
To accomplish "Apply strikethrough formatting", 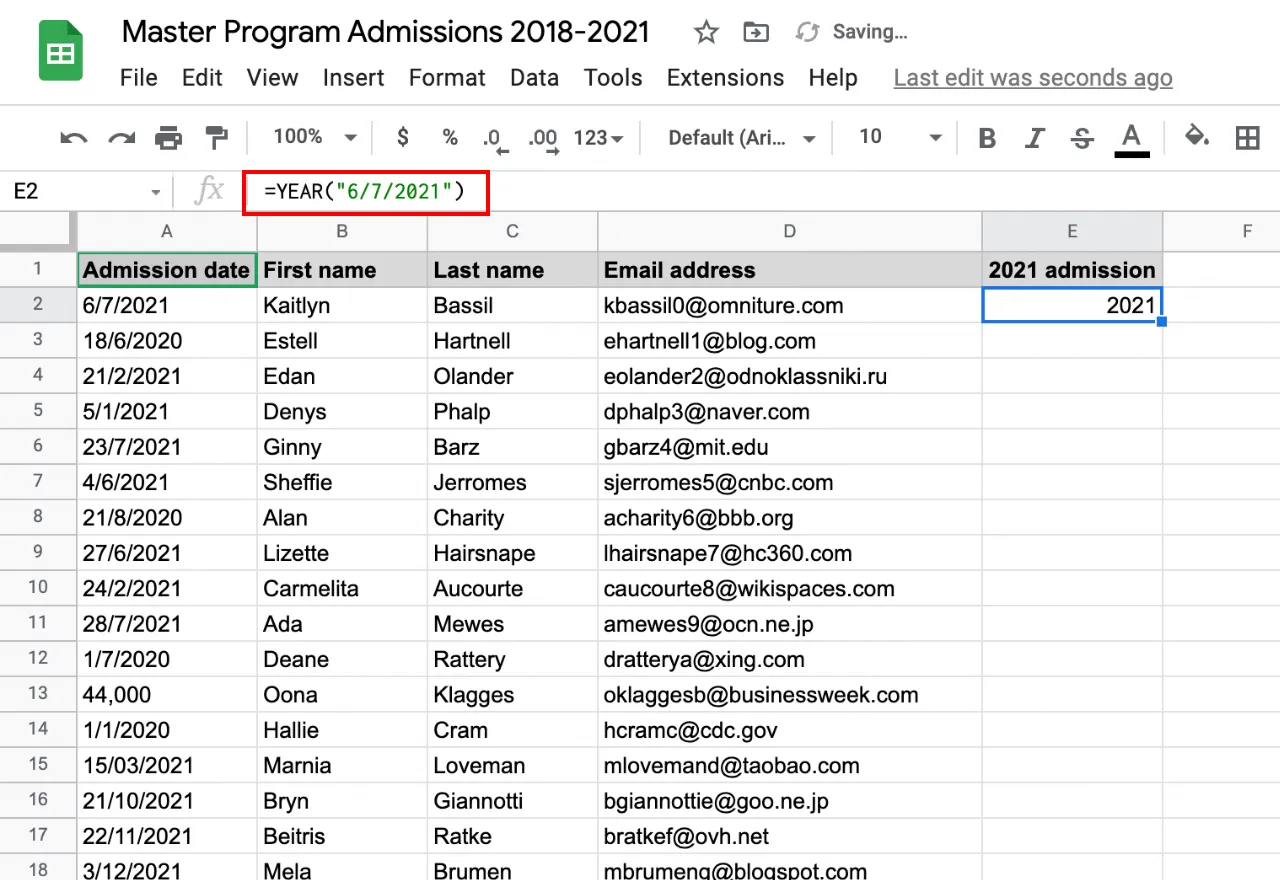I will point(1081,138).
